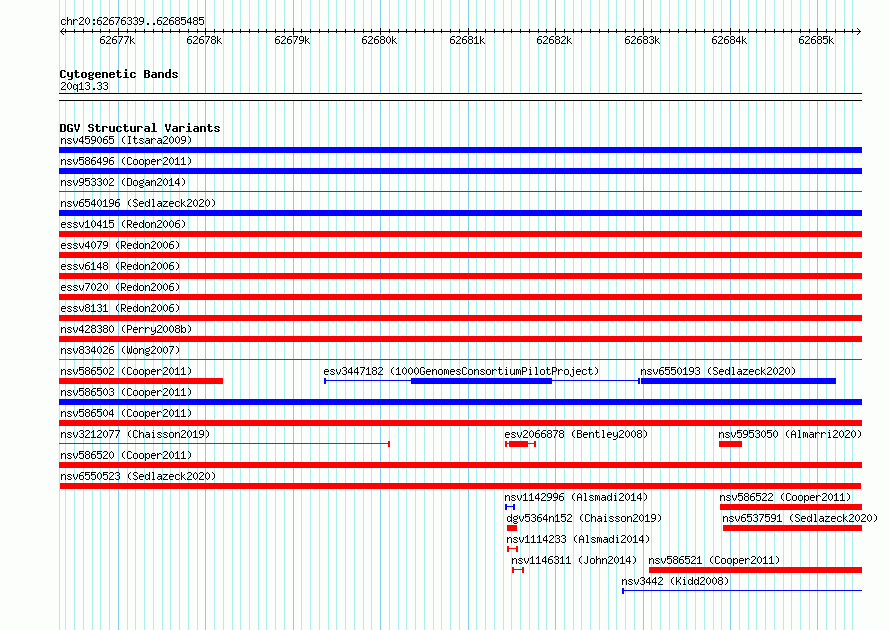Screen dimensions: 890x630
Task: Click the essv7020 (Redon2006) label
Action: [x=120, y=287]
